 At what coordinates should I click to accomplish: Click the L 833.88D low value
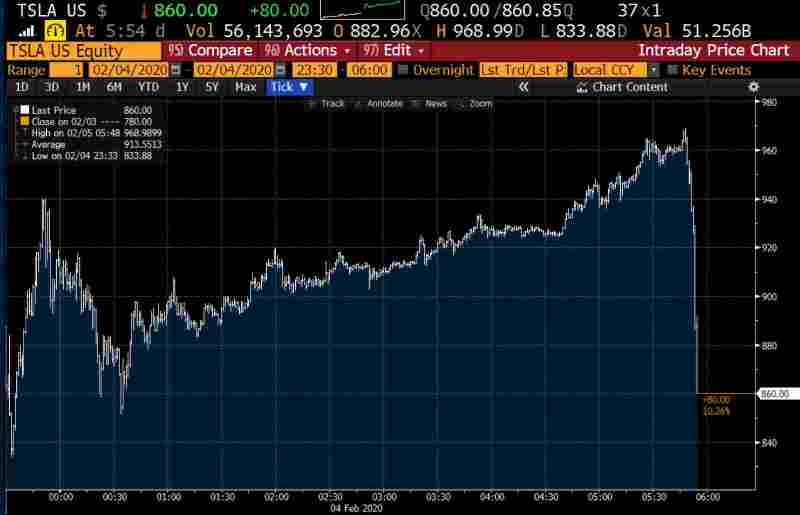click(584, 31)
